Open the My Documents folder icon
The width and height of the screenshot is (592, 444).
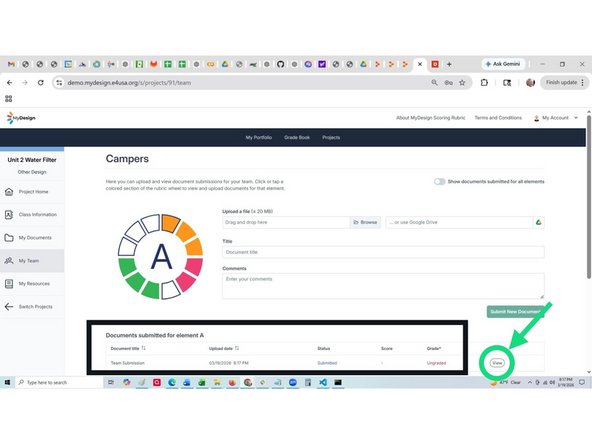coord(9,237)
